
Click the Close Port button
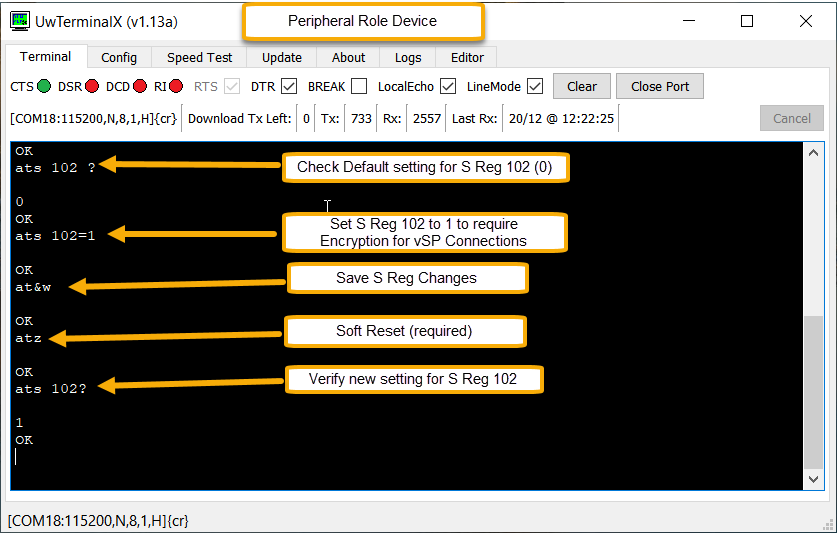(660, 87)
